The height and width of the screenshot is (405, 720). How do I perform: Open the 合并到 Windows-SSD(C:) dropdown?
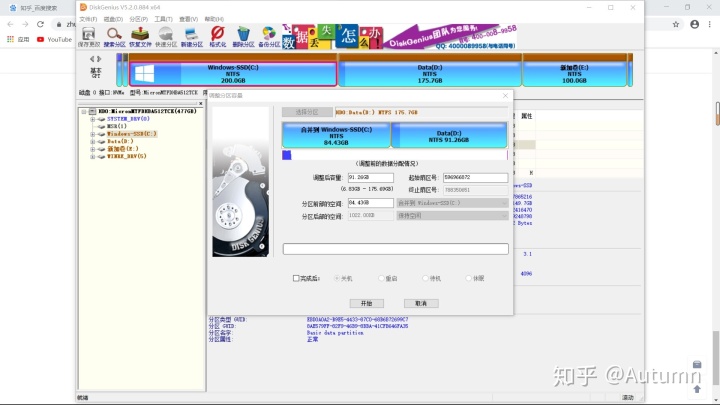click(x=452, y=203)
